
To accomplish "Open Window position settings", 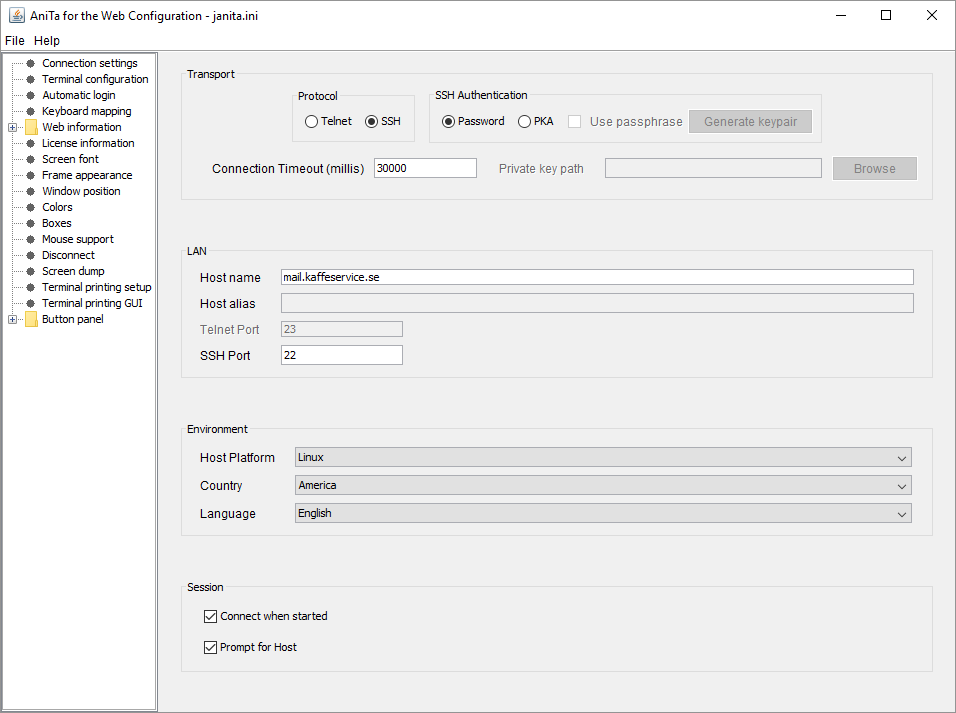I will point(81,191).
